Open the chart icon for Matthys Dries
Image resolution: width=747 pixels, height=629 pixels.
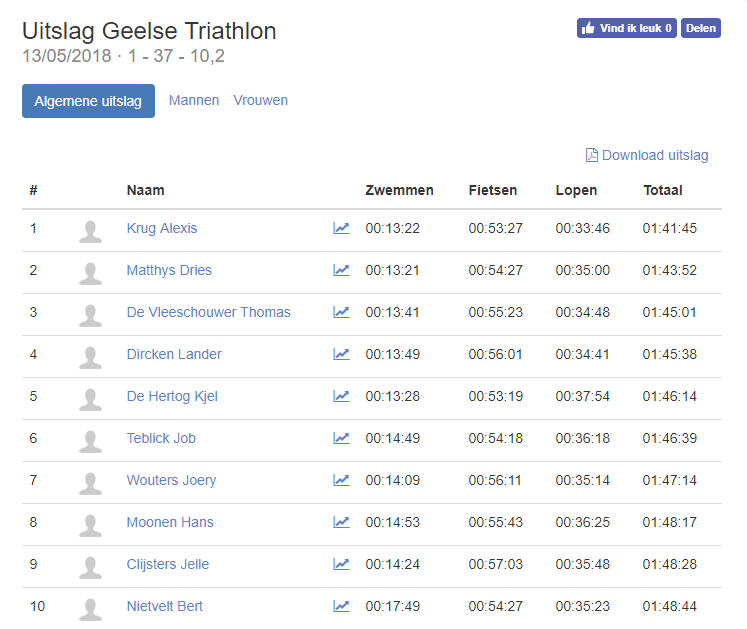[341, 270]
